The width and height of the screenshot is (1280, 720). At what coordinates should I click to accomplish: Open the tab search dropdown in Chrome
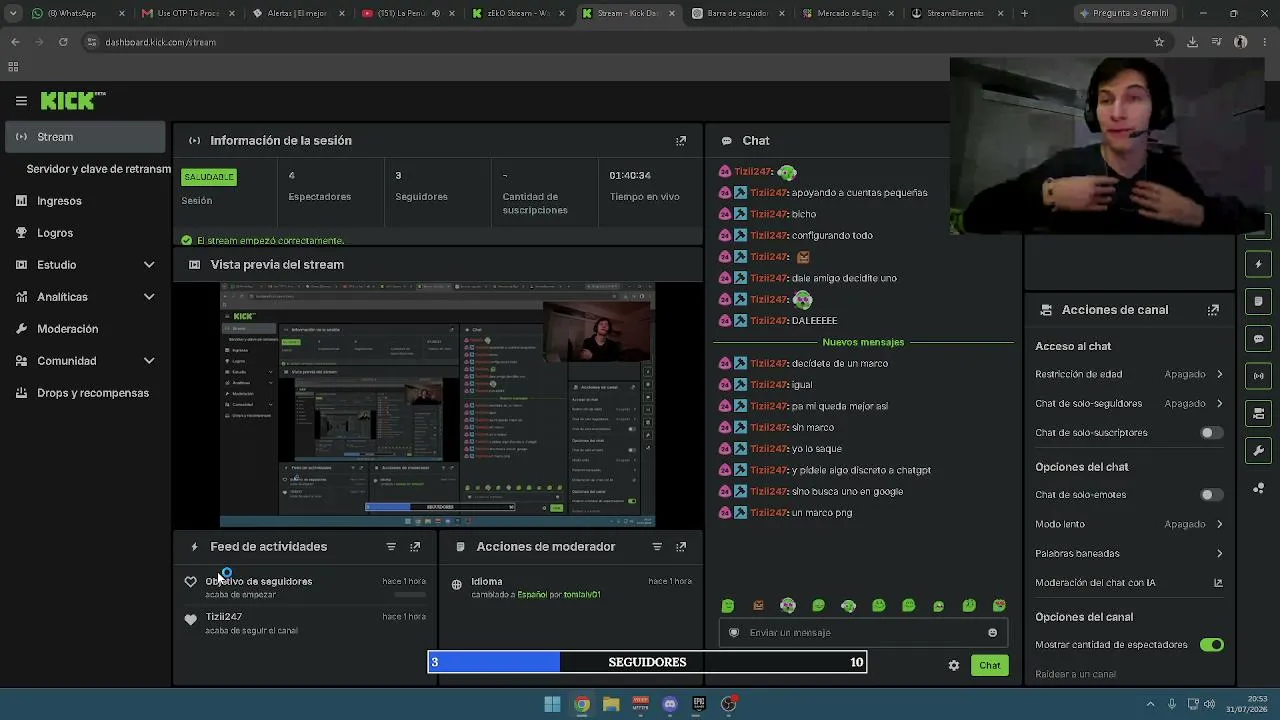pyautogui.click(x=13, y=13)
